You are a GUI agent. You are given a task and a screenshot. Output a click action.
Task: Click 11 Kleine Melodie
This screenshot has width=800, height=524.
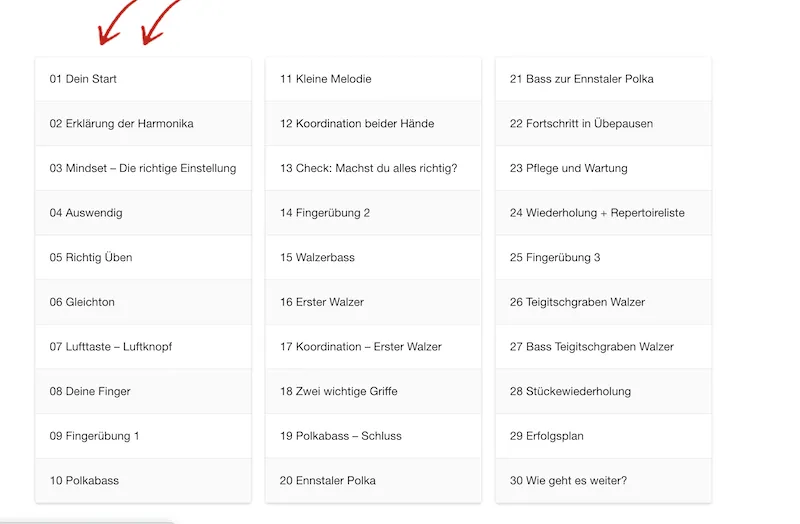coord(373,79)
